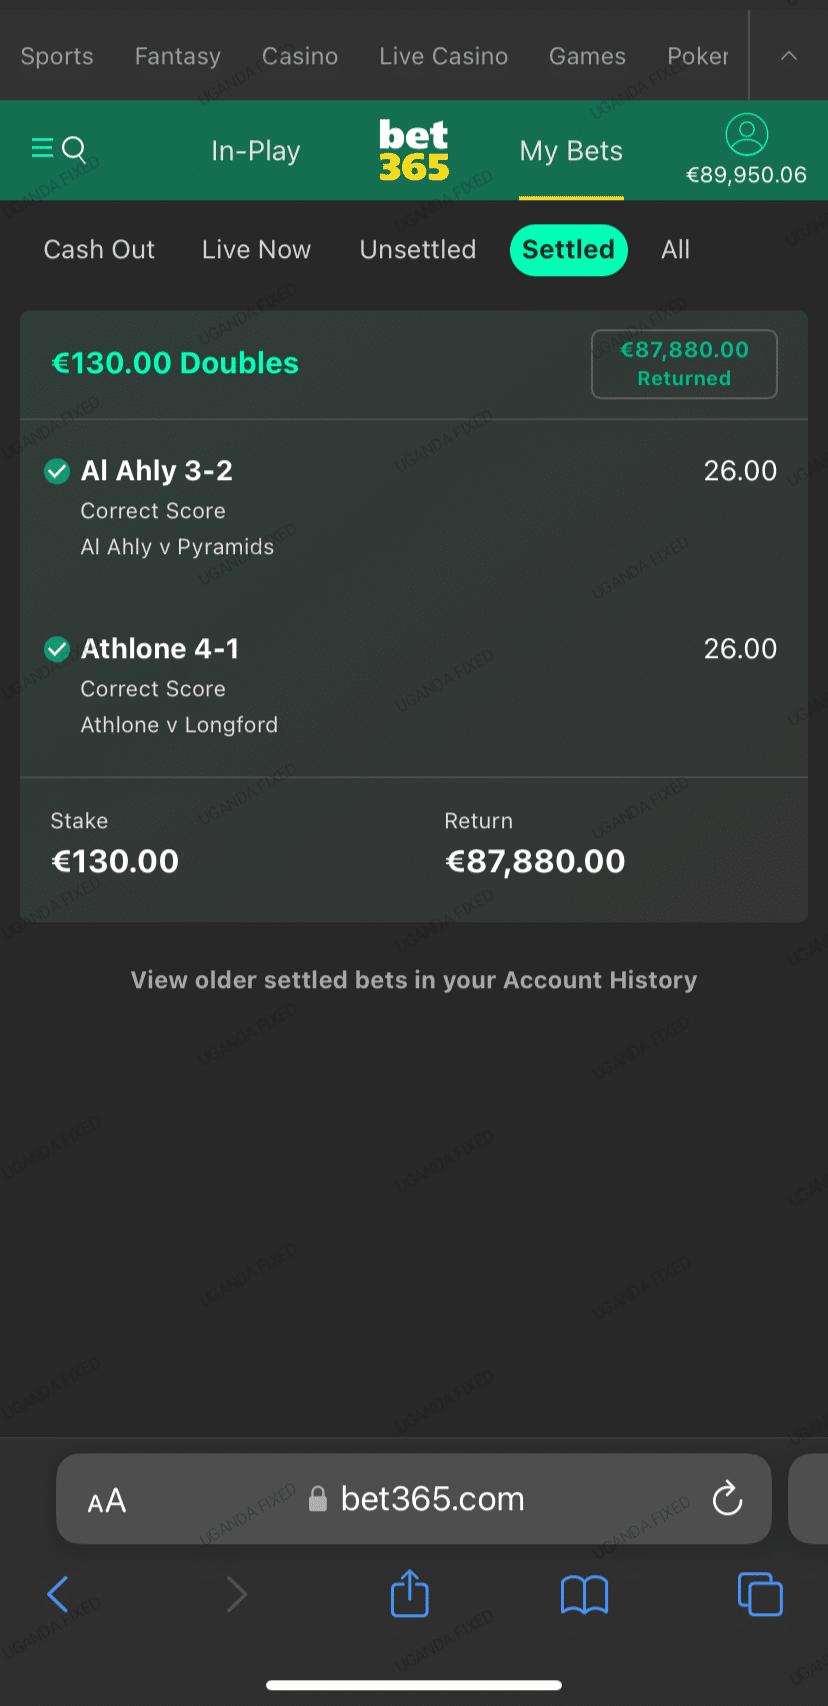The width and height of the screenshot is (828, 1706).
Task: Select the Settled filter pill
Action: tap(568, 250)
